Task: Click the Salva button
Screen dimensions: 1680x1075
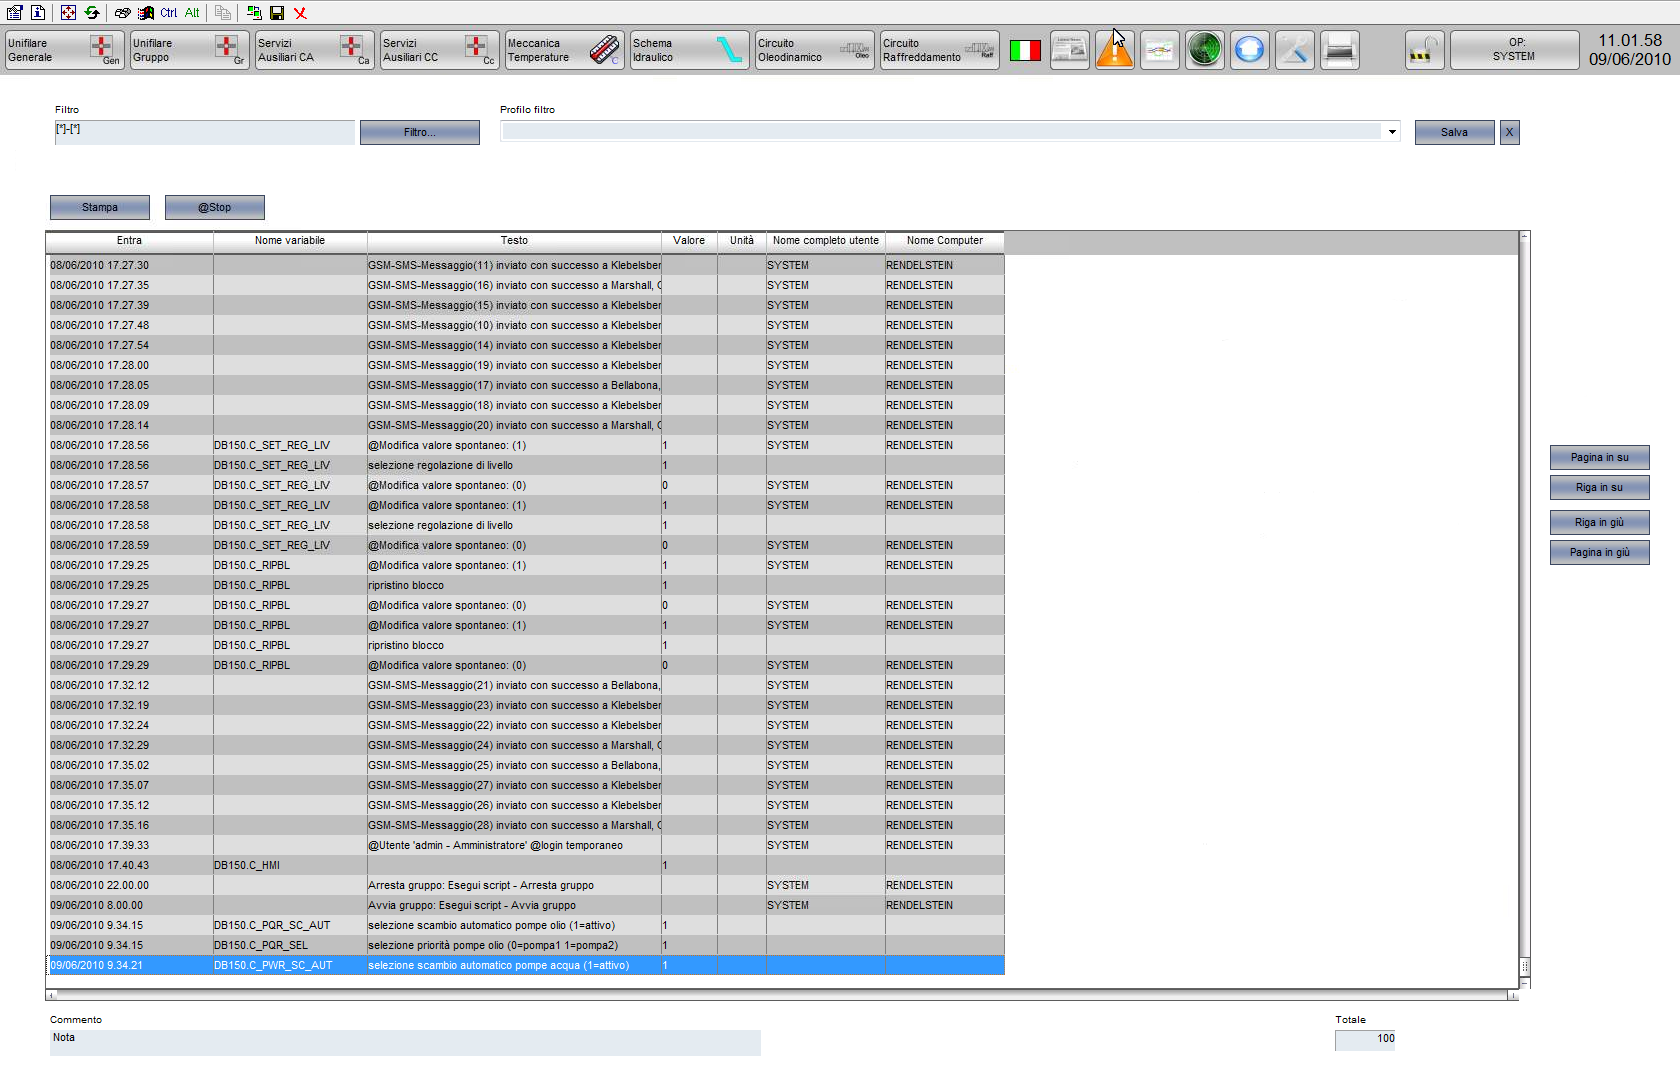Action: 1455,132
